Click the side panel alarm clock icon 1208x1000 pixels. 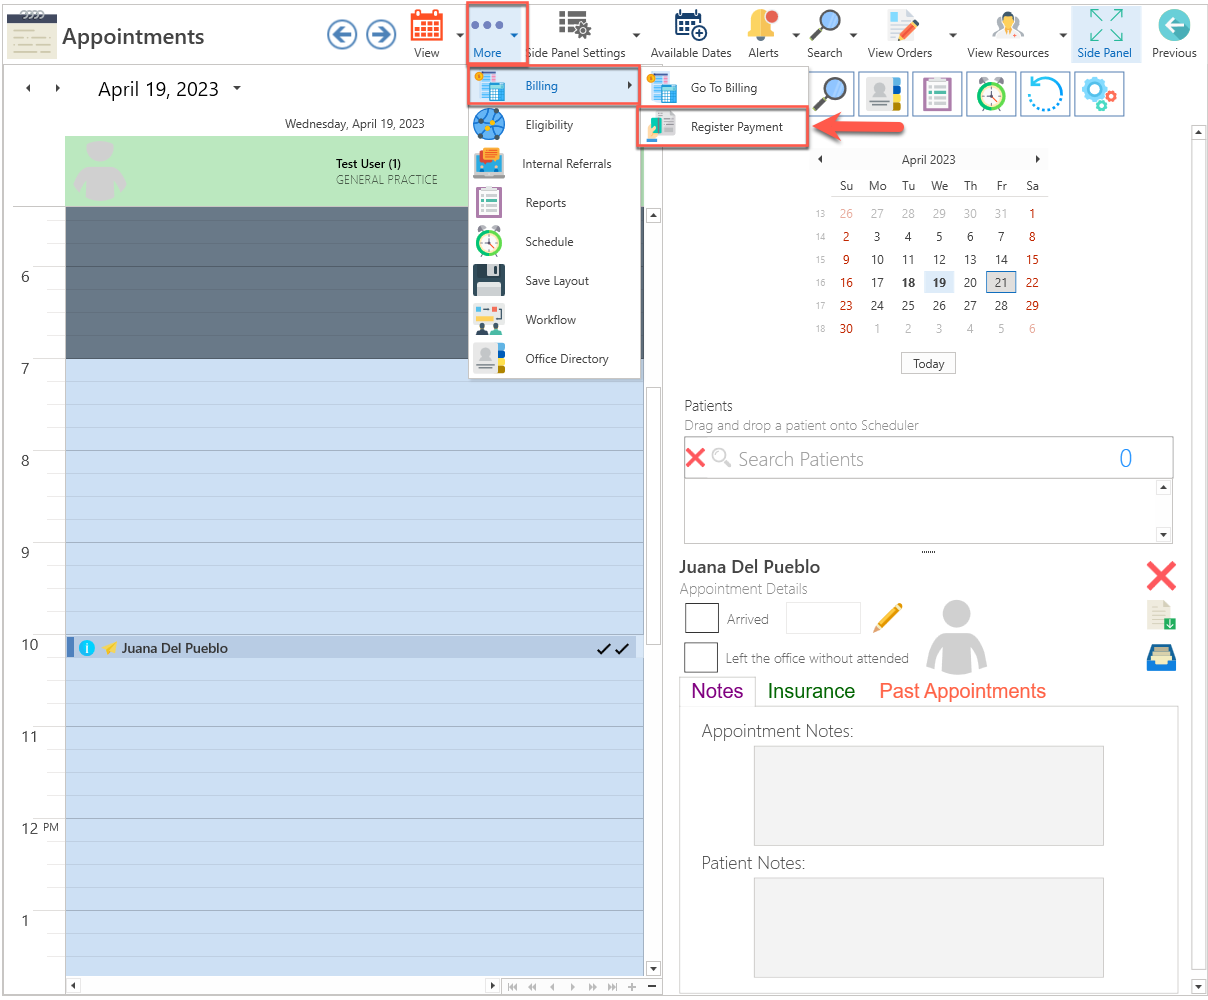point(991,94)
